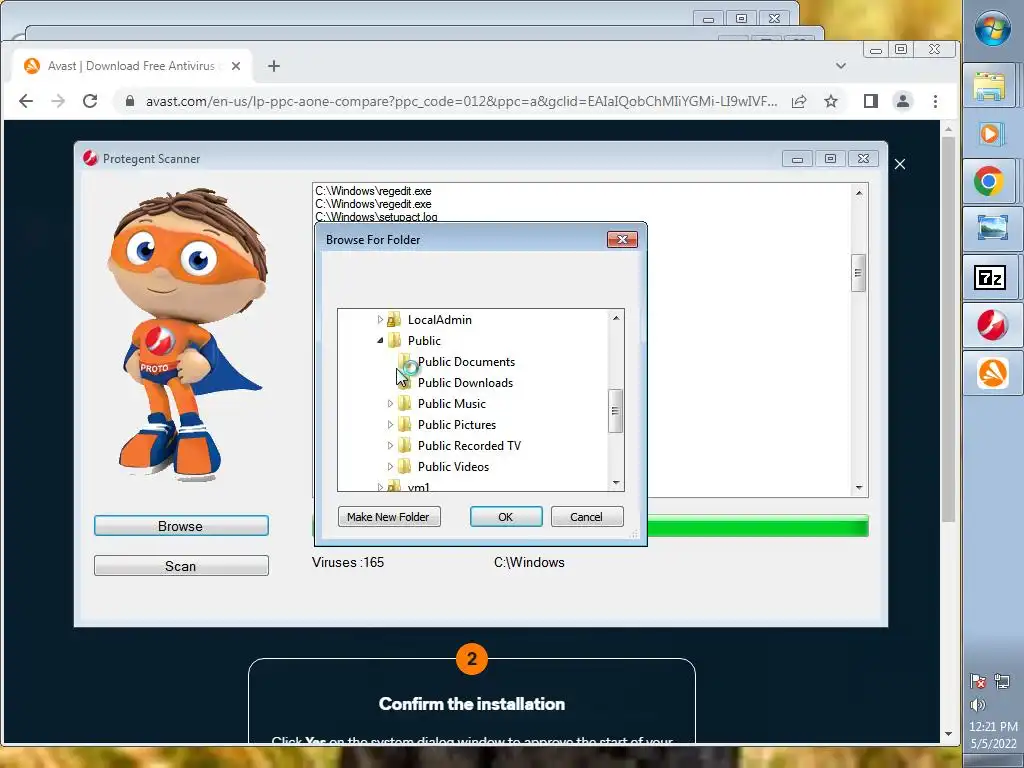Expand the vm1 folder node

[380, 487]
